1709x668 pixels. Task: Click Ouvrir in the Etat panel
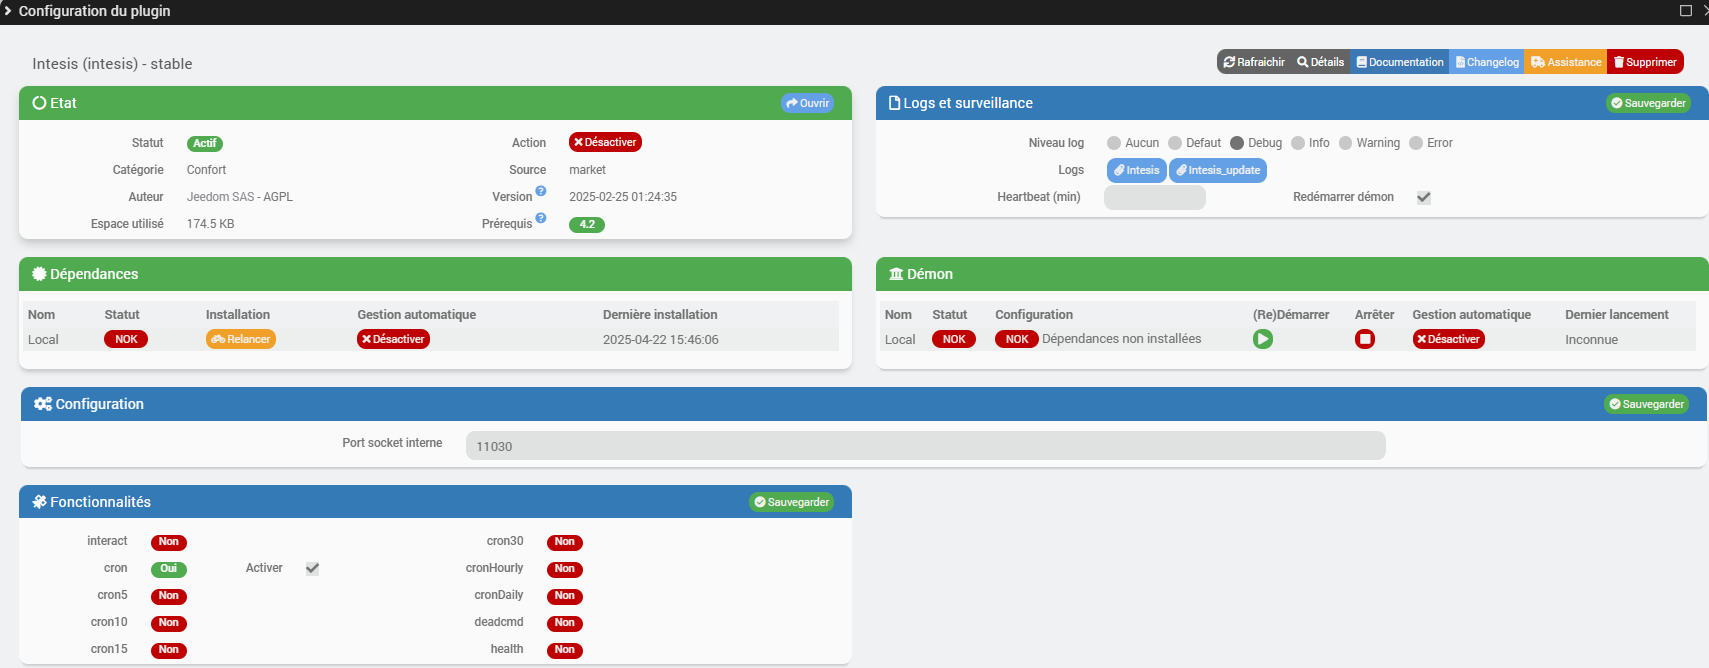pos(808,103)
